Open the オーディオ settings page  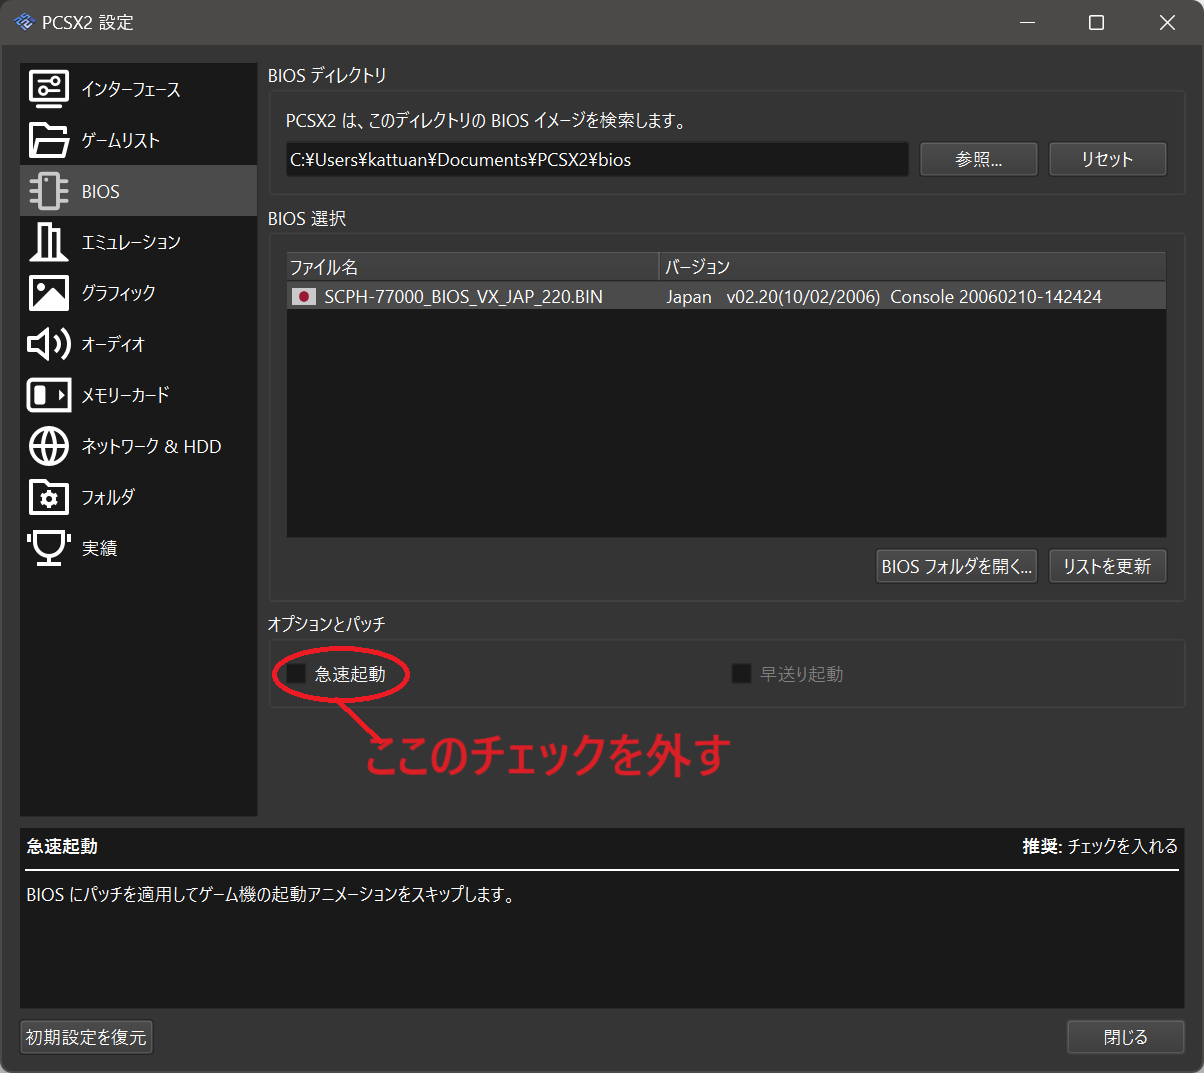coord(139,344)
